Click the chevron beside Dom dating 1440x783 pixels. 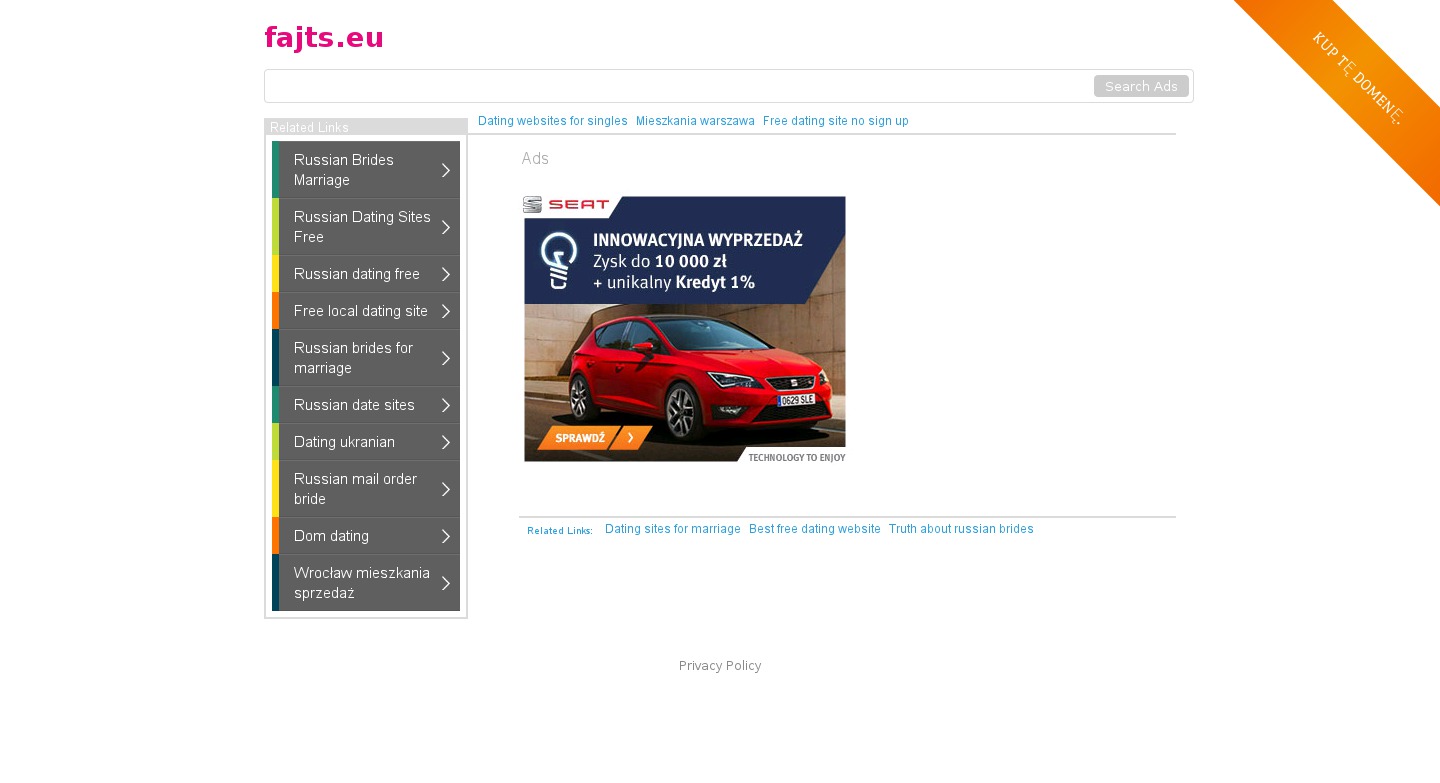coord(446,536)
